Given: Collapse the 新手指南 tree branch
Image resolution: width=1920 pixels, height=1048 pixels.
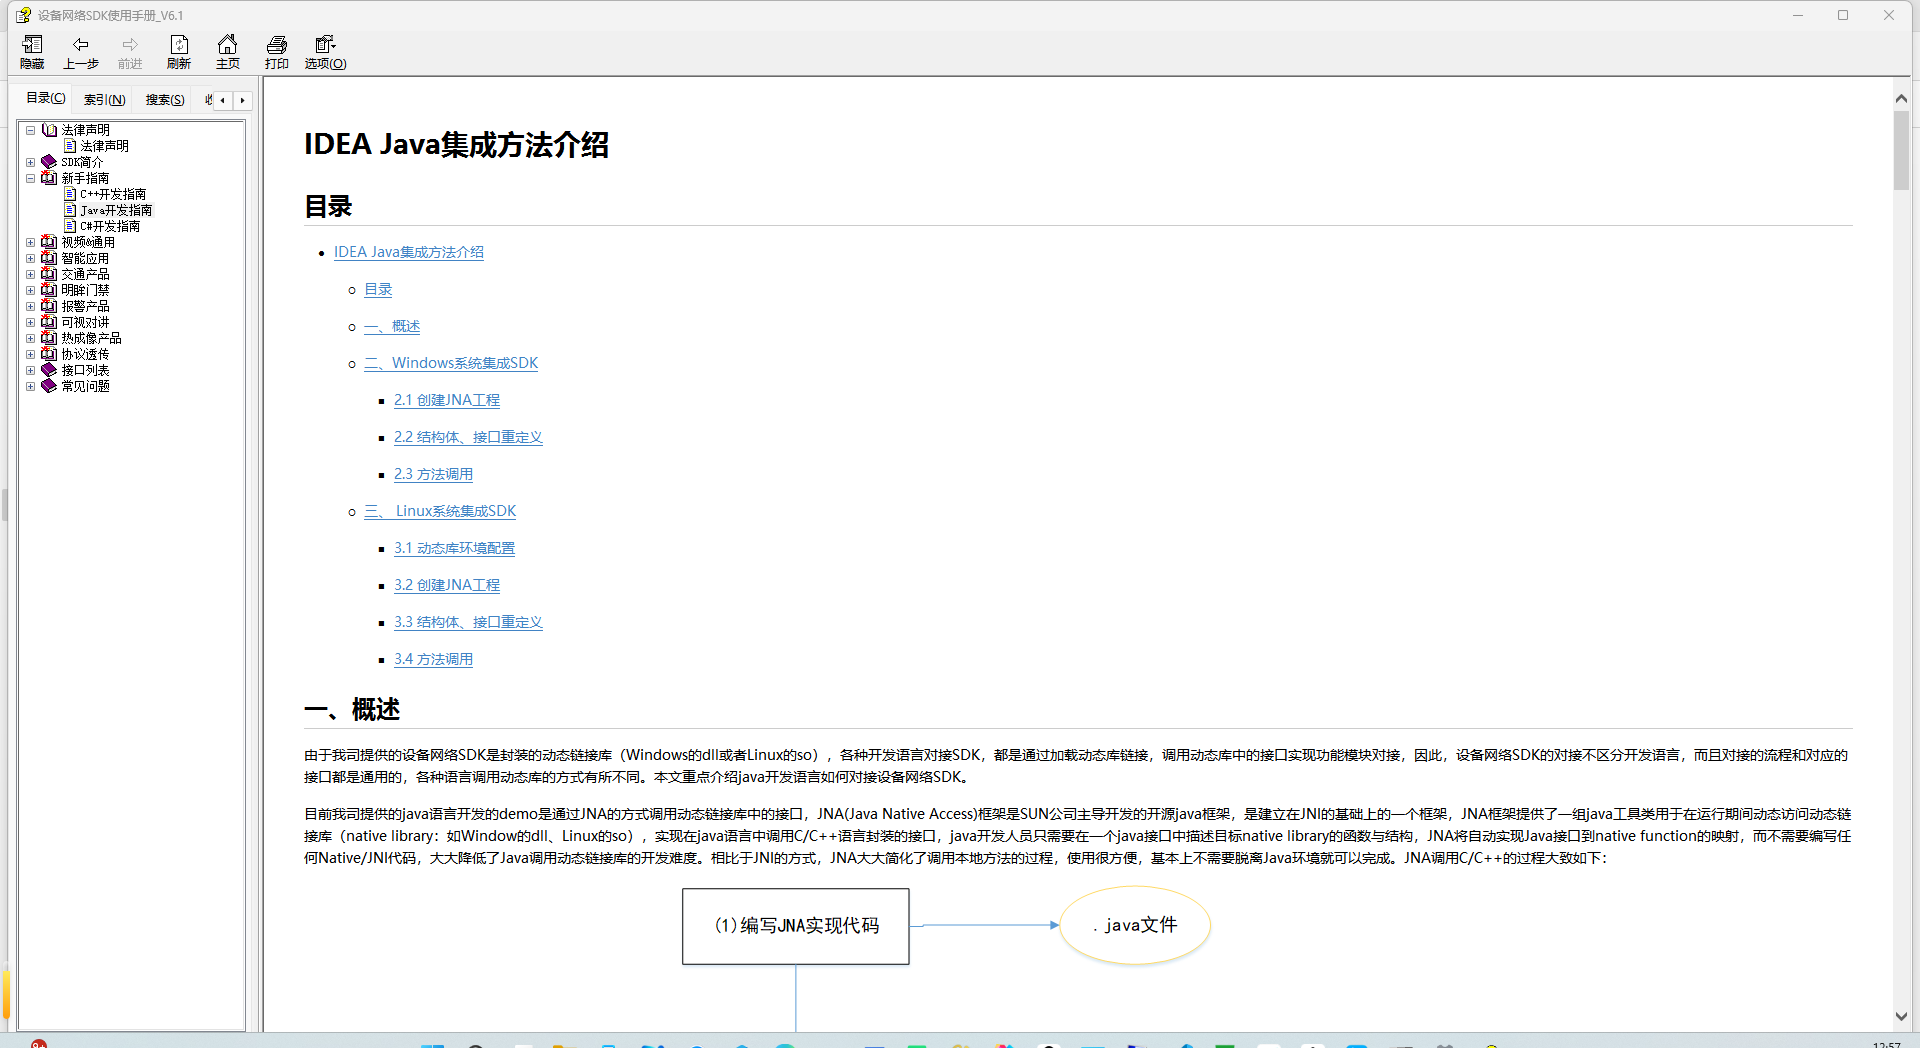Looking at the screenshot, I should coord(31,177).
